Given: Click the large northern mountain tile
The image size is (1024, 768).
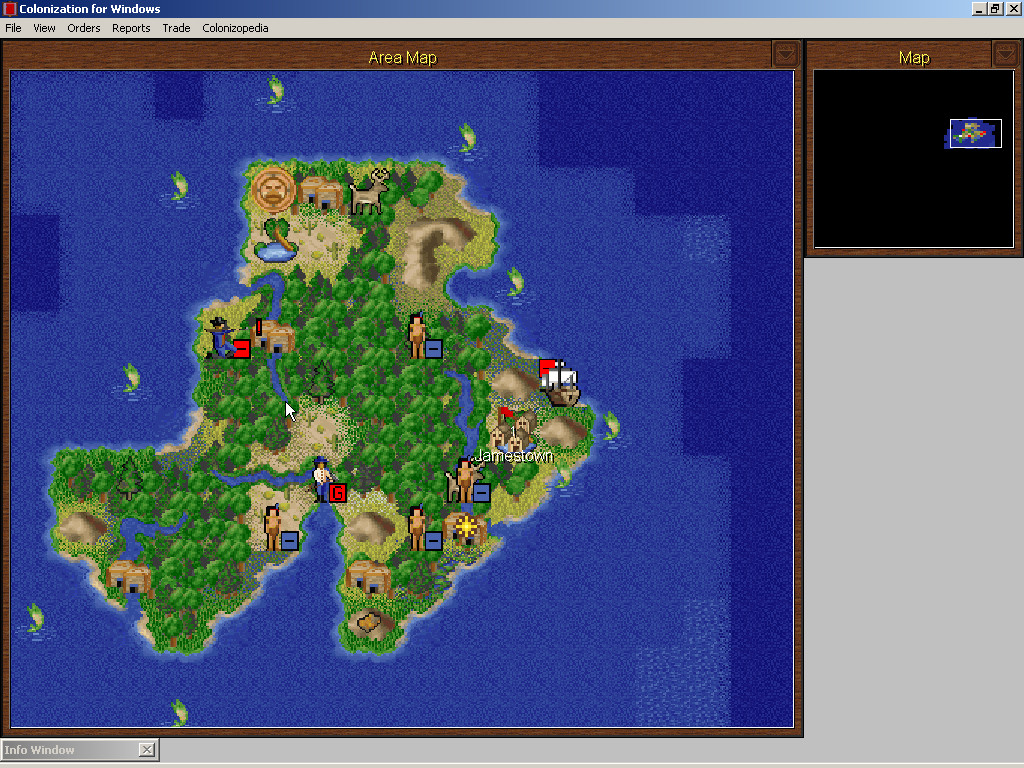Looking at the screenshot, I should click(436, 251).
